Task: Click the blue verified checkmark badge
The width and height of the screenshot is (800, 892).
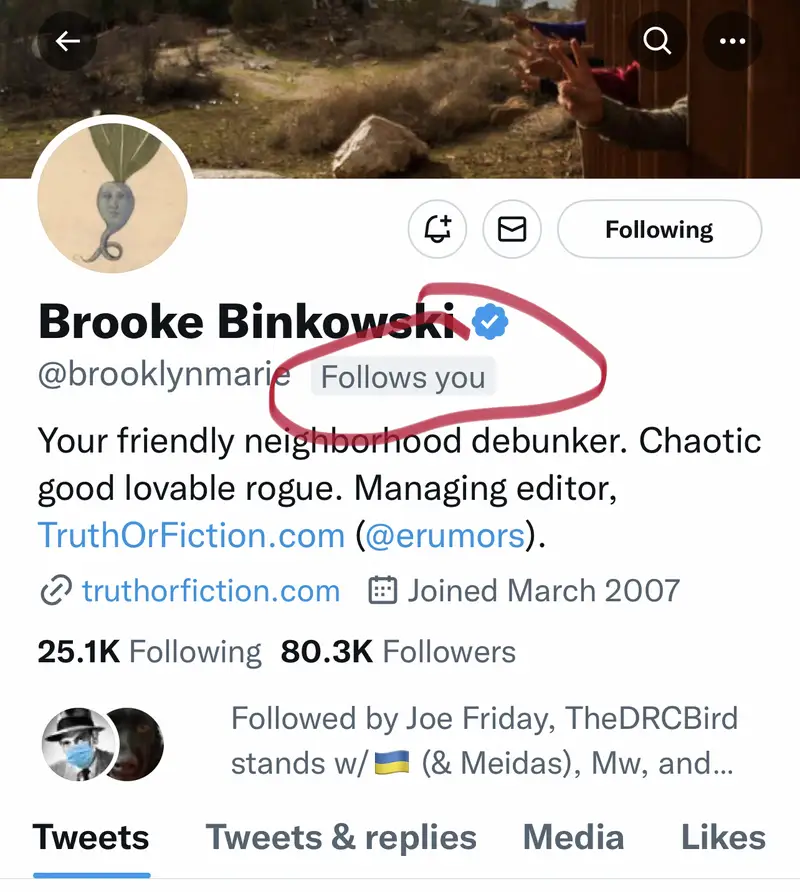Action: coord(490,322)
